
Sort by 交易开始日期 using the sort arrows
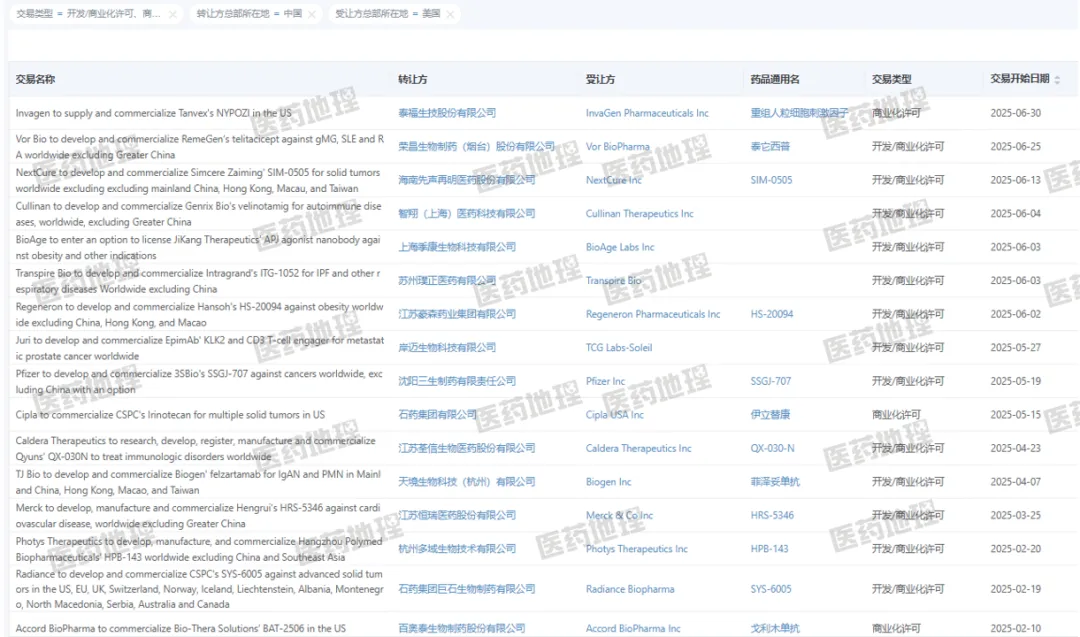point(1057,80)
